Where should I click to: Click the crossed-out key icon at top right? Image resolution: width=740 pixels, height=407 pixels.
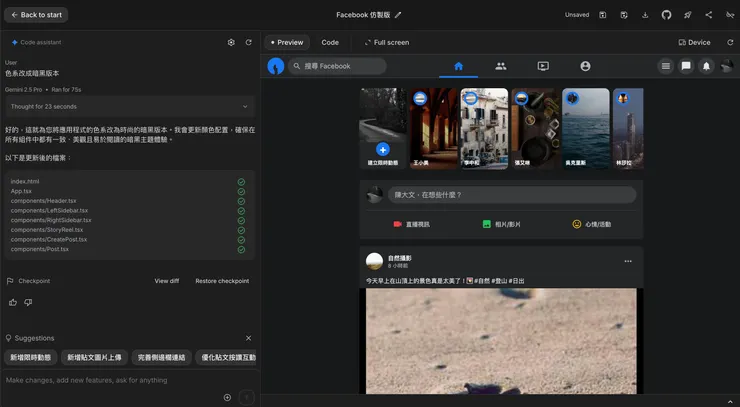[x=730, y=15]
